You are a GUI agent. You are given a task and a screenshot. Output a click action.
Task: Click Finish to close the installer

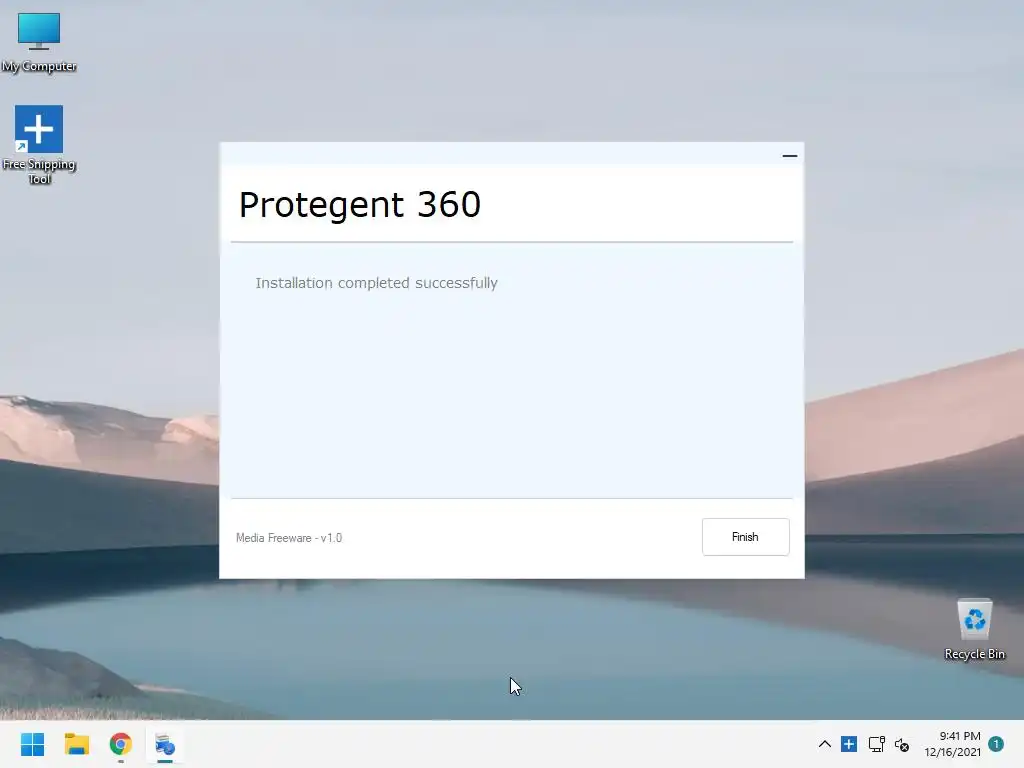[x=745, y=537]
